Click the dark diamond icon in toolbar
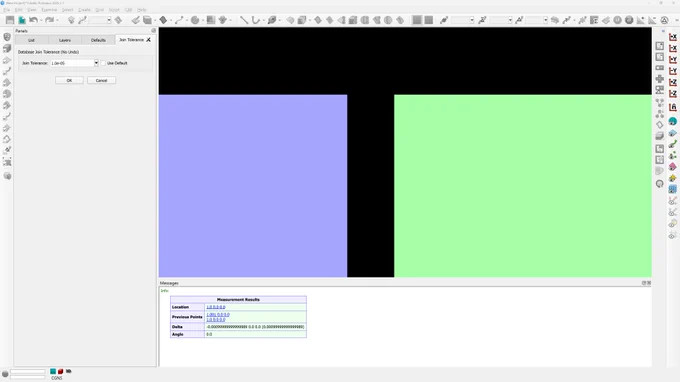 tap(163, 20)
